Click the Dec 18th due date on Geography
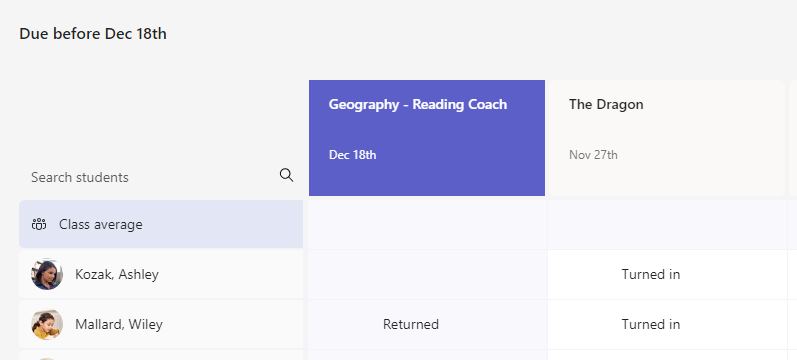The height and width of the screenshot is (360, 797). coord(352,155)
